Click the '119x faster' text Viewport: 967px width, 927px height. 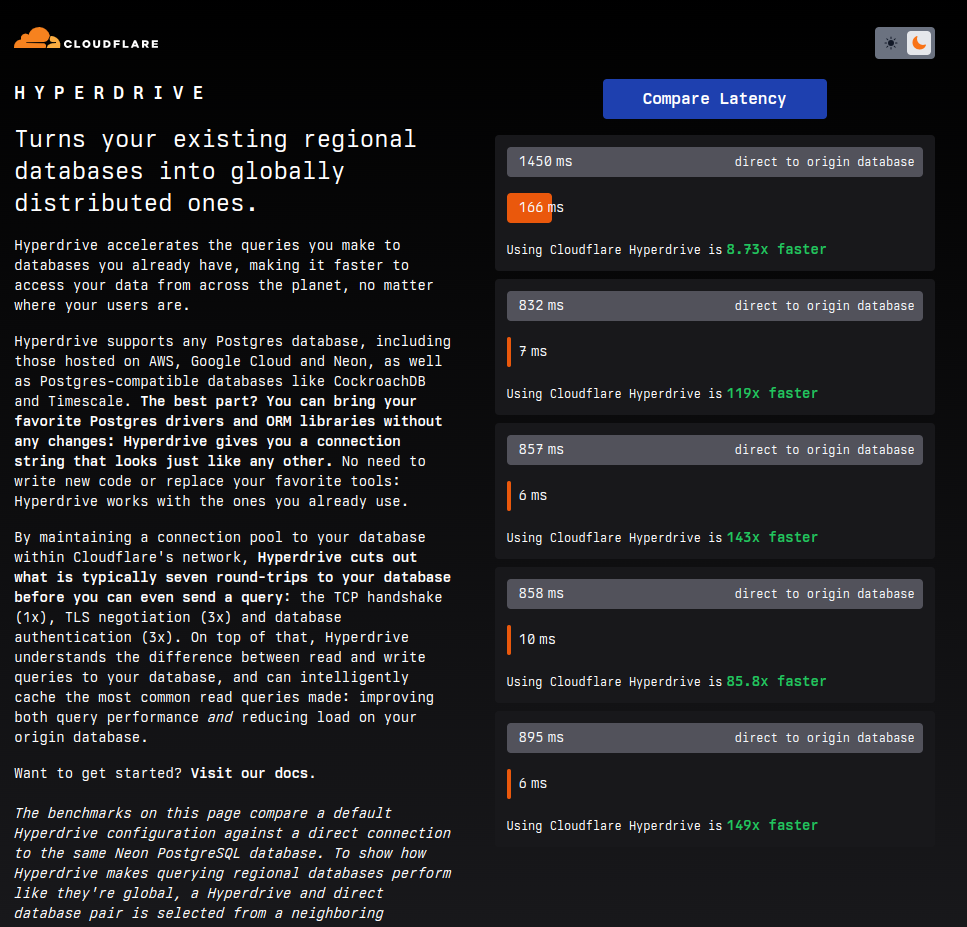(772, 393)
